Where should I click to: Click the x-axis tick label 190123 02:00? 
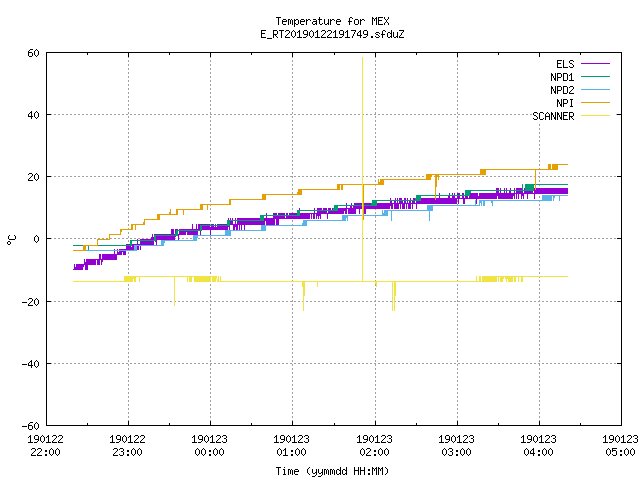[374, 446]
